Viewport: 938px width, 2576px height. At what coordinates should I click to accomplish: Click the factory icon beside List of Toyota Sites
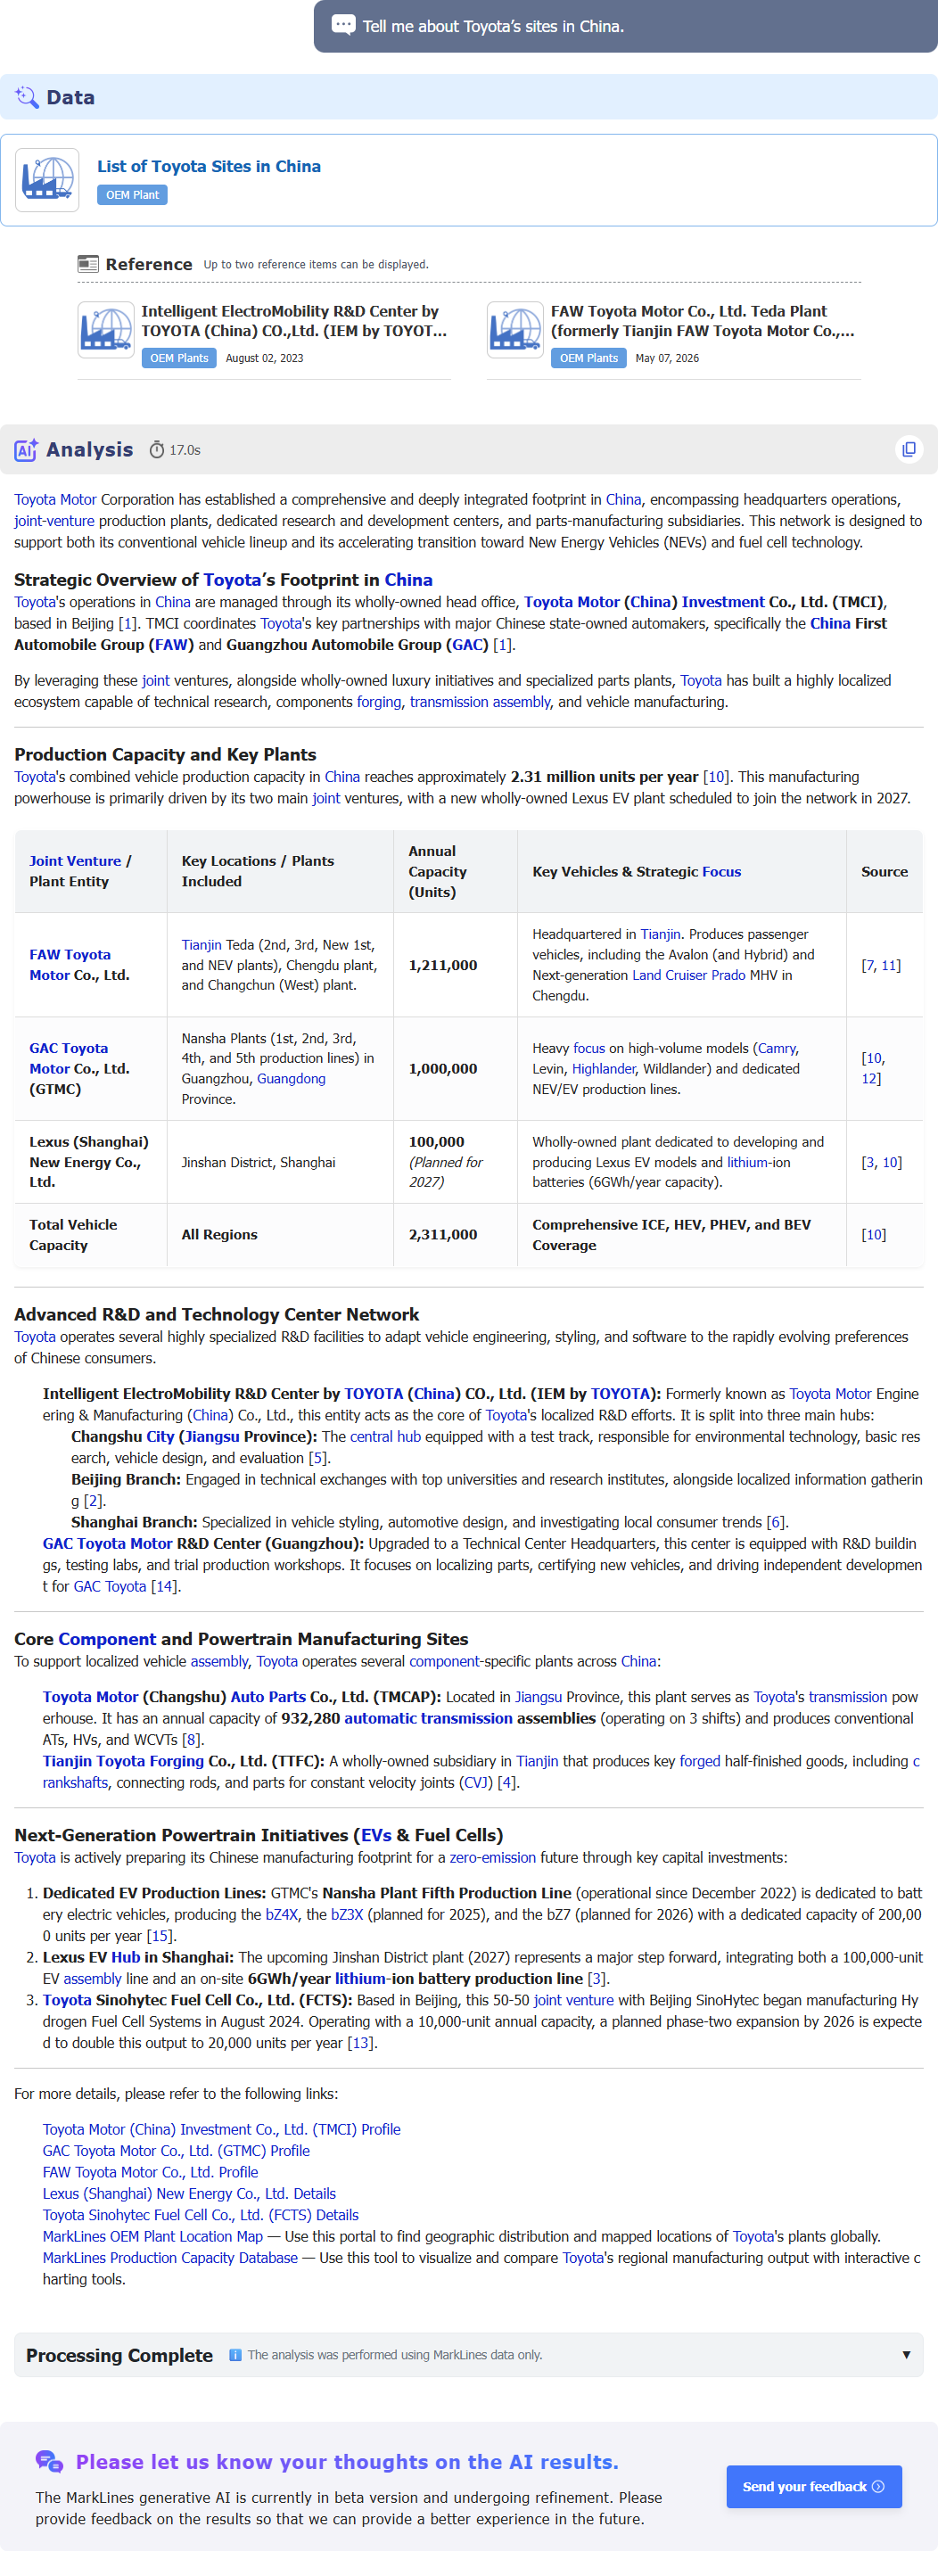47,180
